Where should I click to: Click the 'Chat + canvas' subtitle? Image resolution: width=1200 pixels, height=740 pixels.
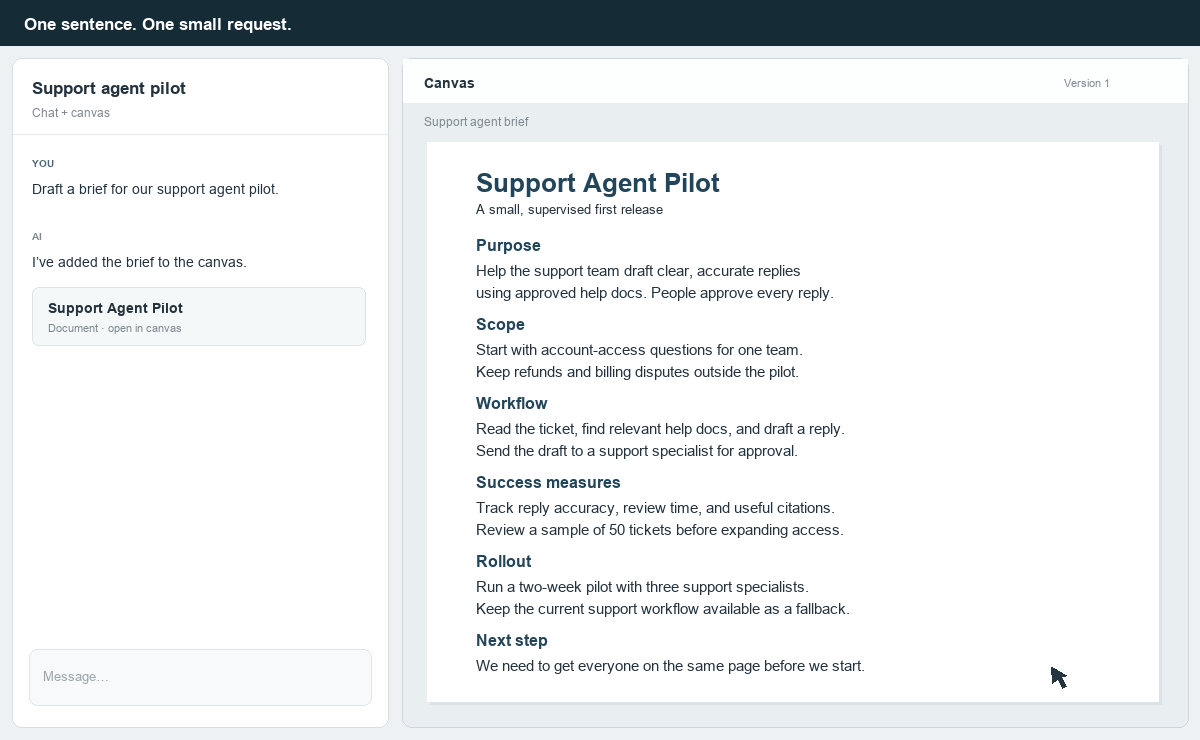[71, 113]
